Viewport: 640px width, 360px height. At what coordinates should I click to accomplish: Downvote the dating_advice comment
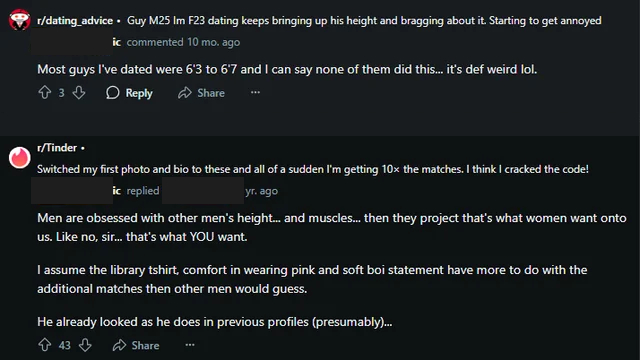point(79,93)
